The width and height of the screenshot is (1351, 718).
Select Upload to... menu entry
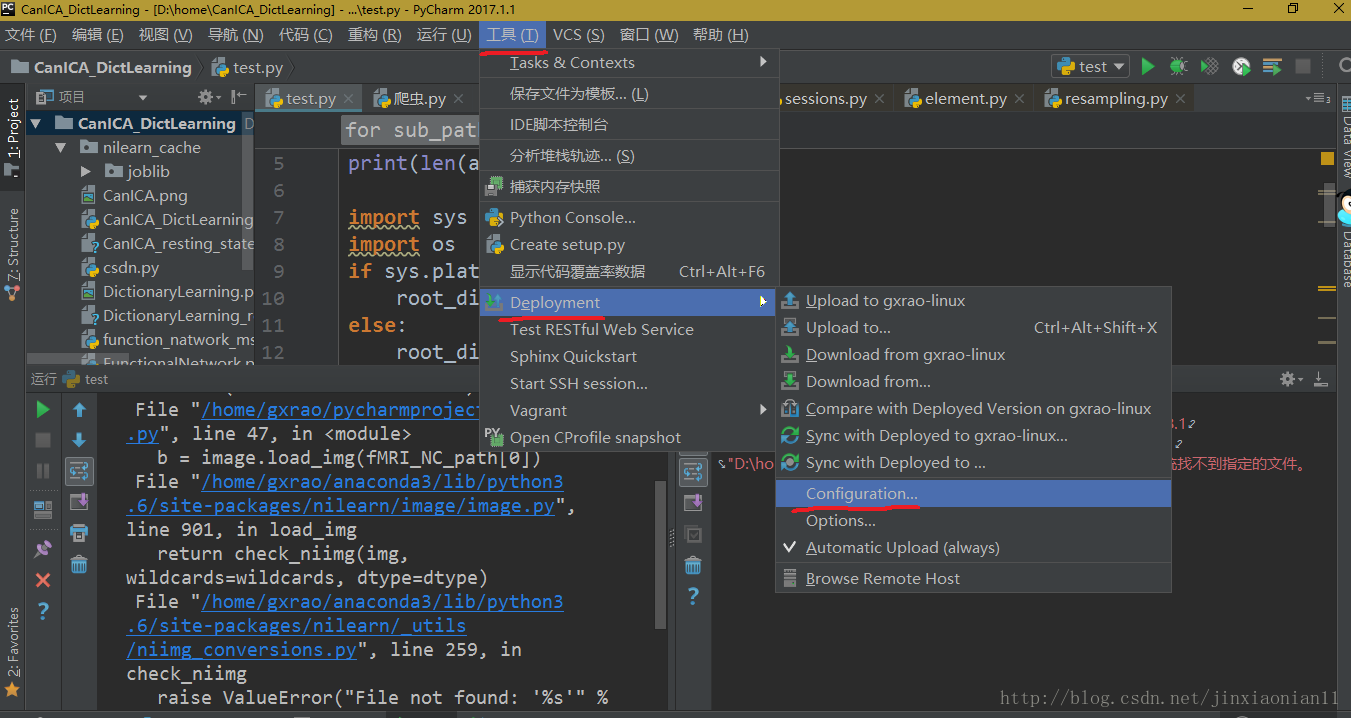coord(973,327)
